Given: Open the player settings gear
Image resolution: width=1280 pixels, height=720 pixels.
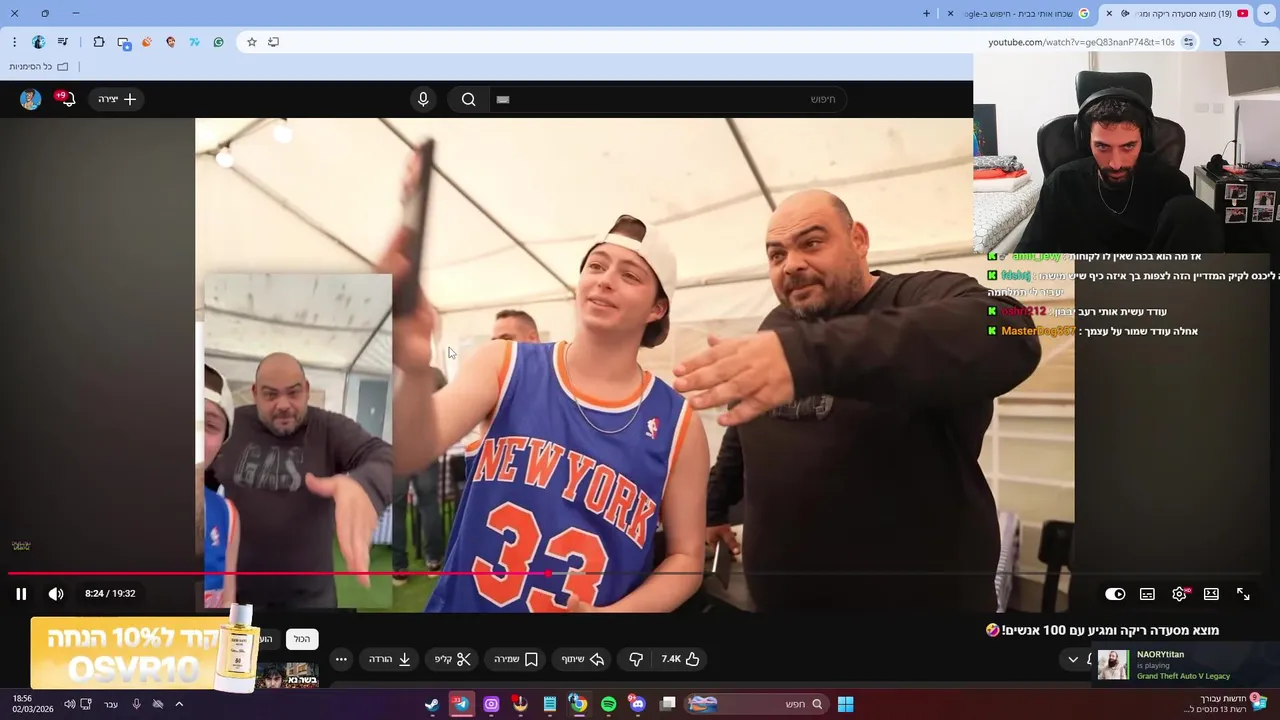Looking at the screenshot, I should 1180,594.
